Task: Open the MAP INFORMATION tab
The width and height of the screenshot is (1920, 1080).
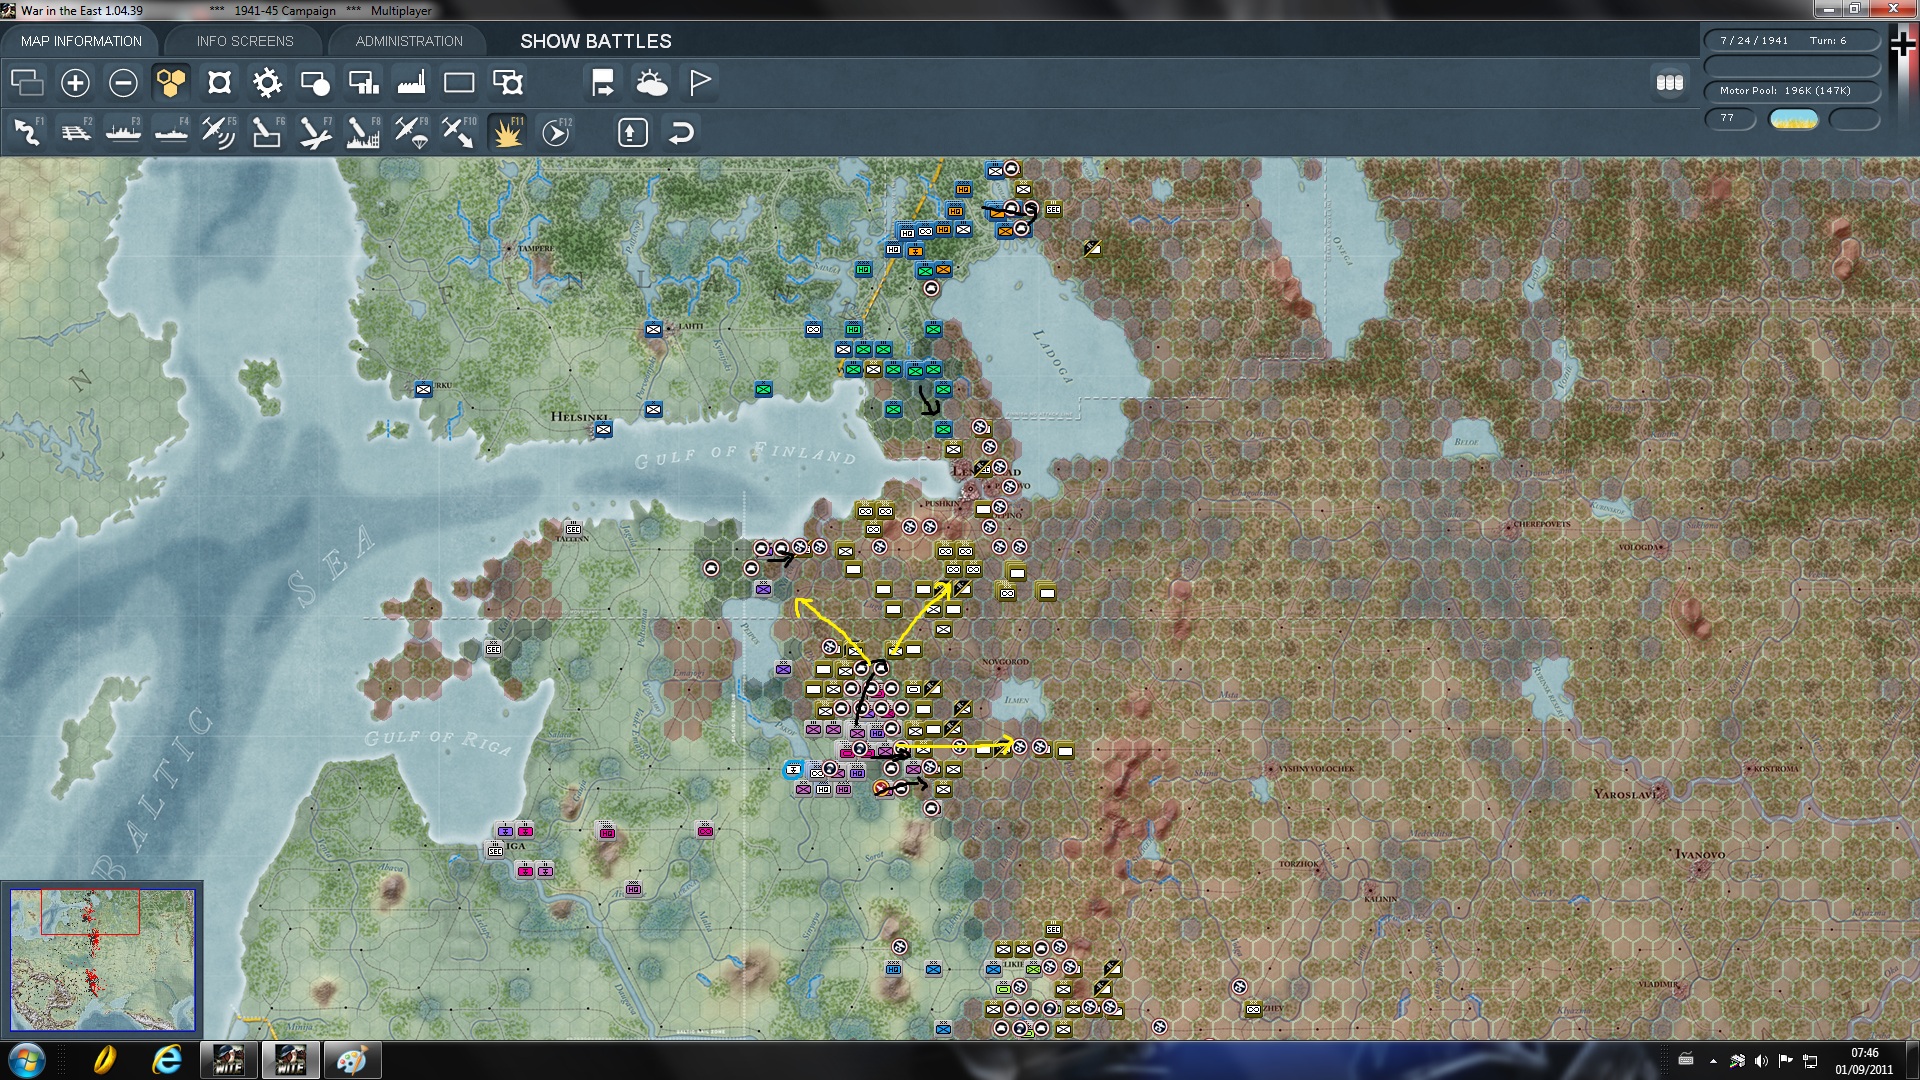Action: (81, 41)
